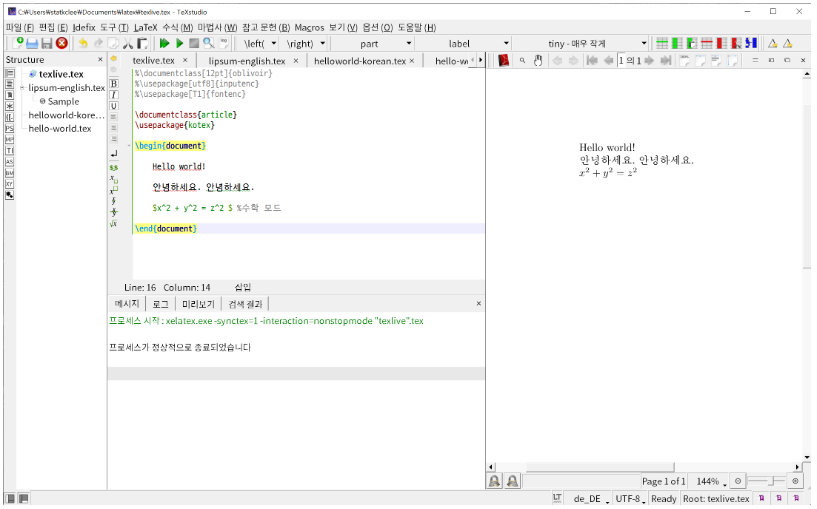Toggle side panel icon in status bar
Viewport: 817px width, 509px height.
click(10, 499)
